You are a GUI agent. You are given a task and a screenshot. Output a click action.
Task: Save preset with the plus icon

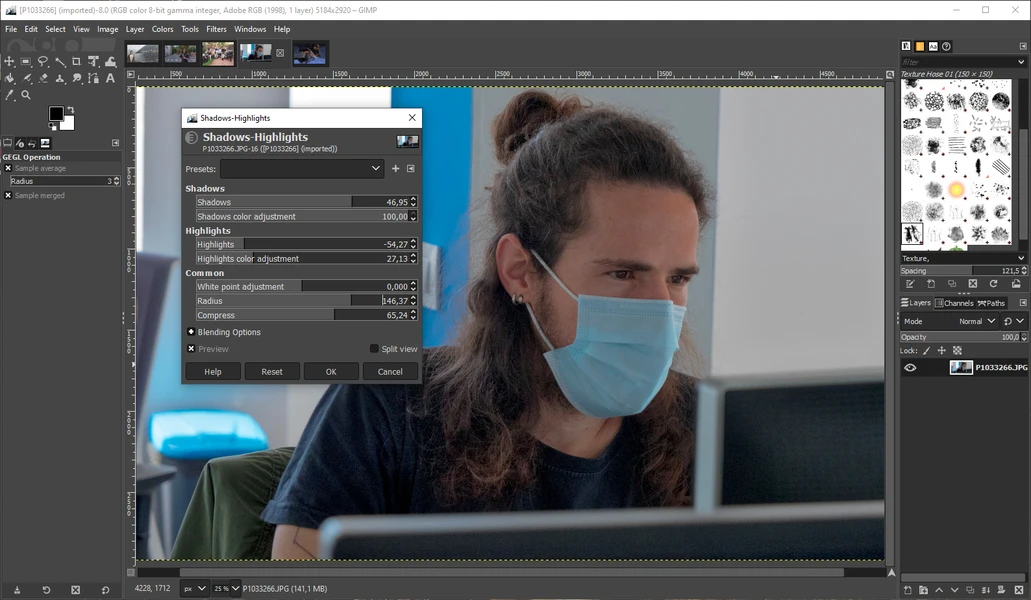click(395, 169)
